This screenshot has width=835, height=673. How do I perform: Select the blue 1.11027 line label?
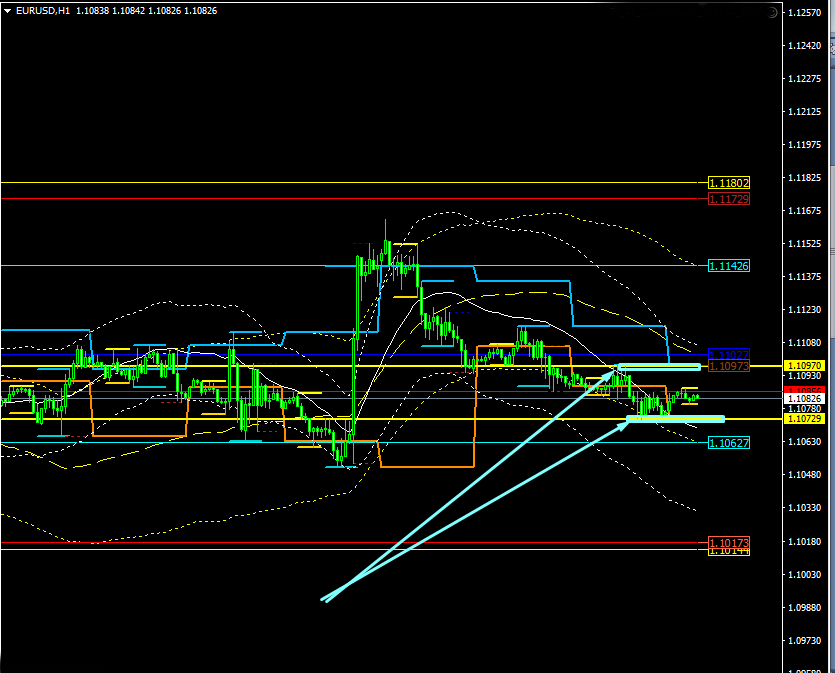[x=729, y=355]
